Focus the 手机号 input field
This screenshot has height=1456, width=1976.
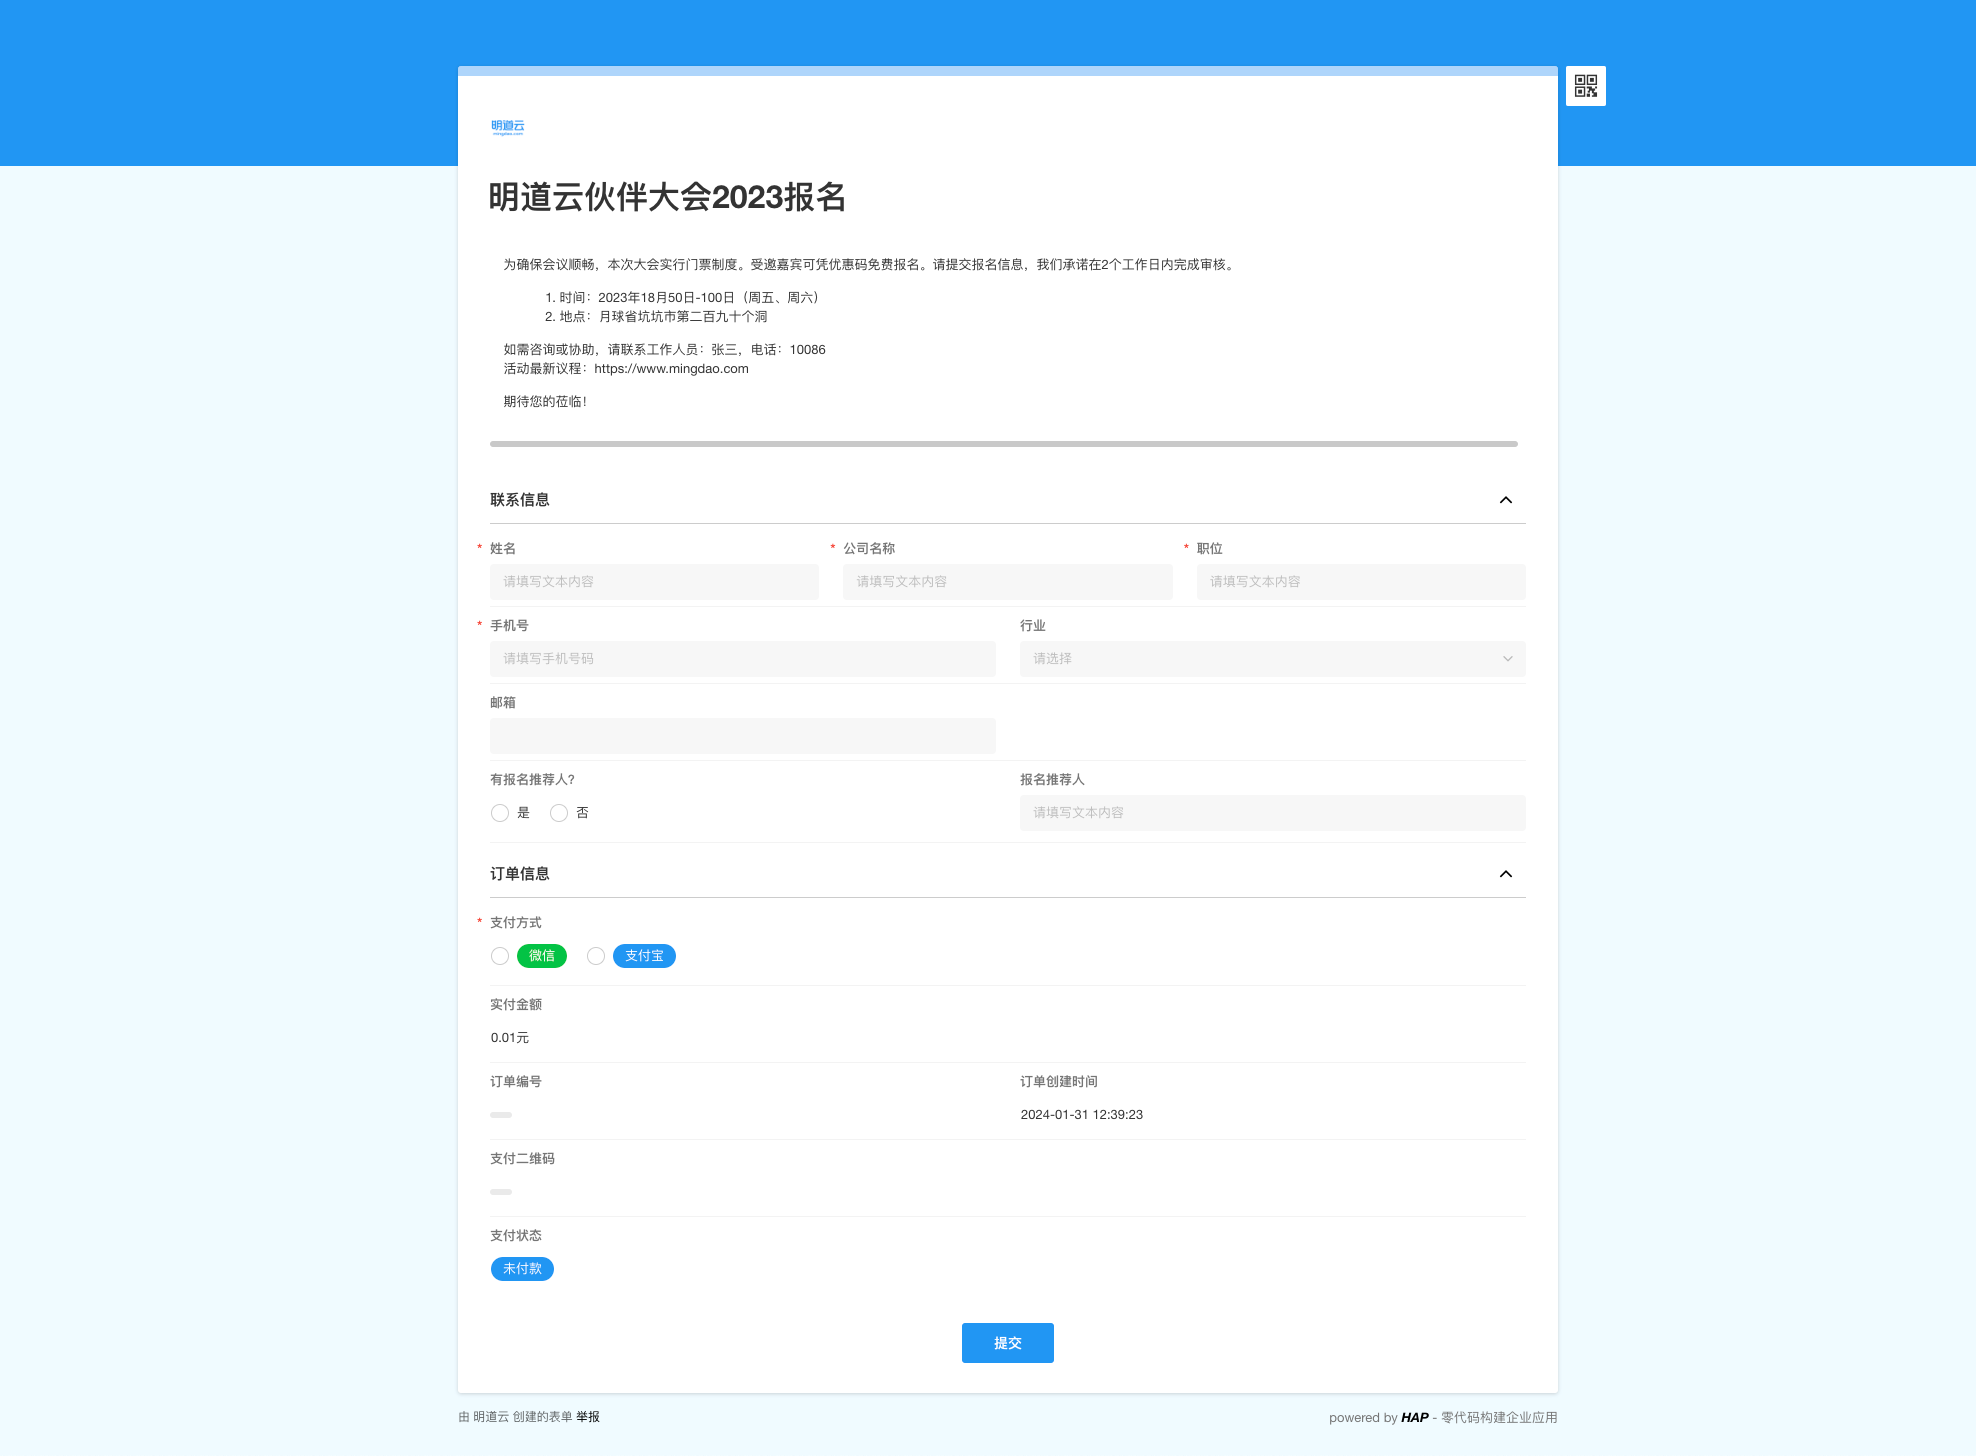click(742, 659)
